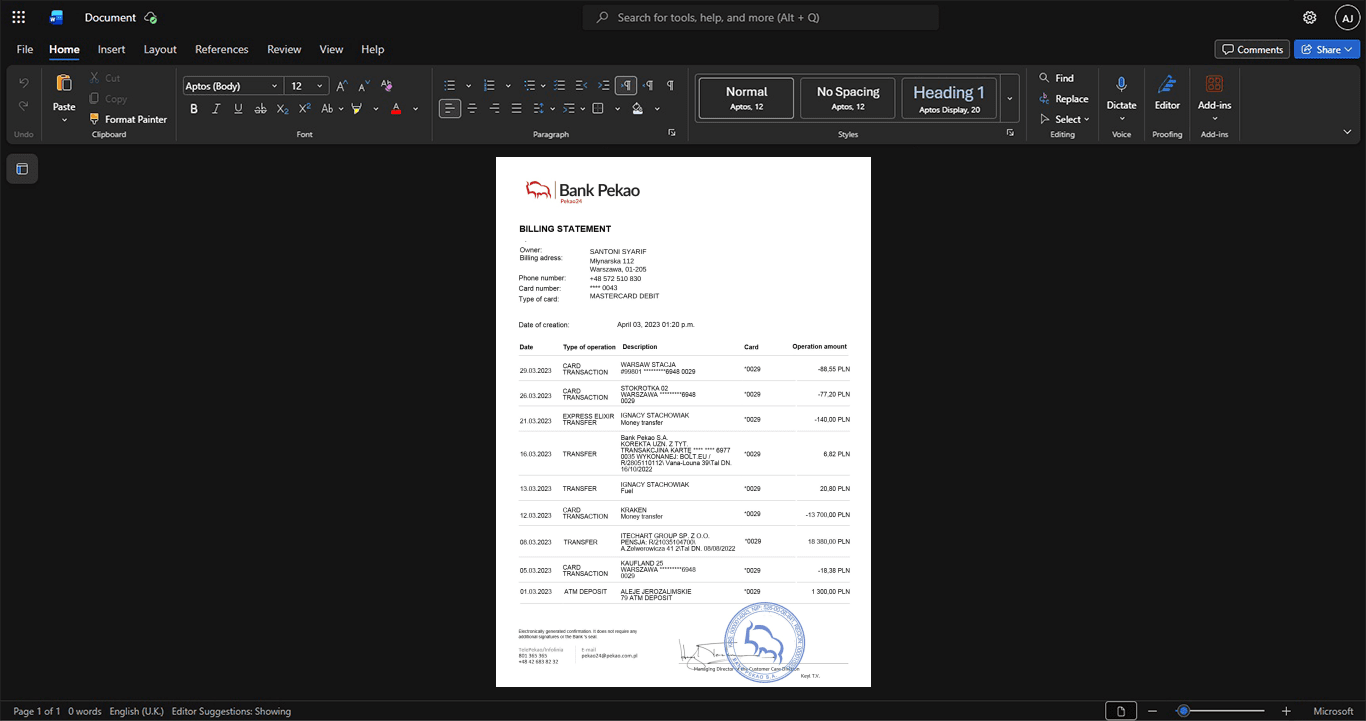Set left-to-right text direction

(626, 86)
